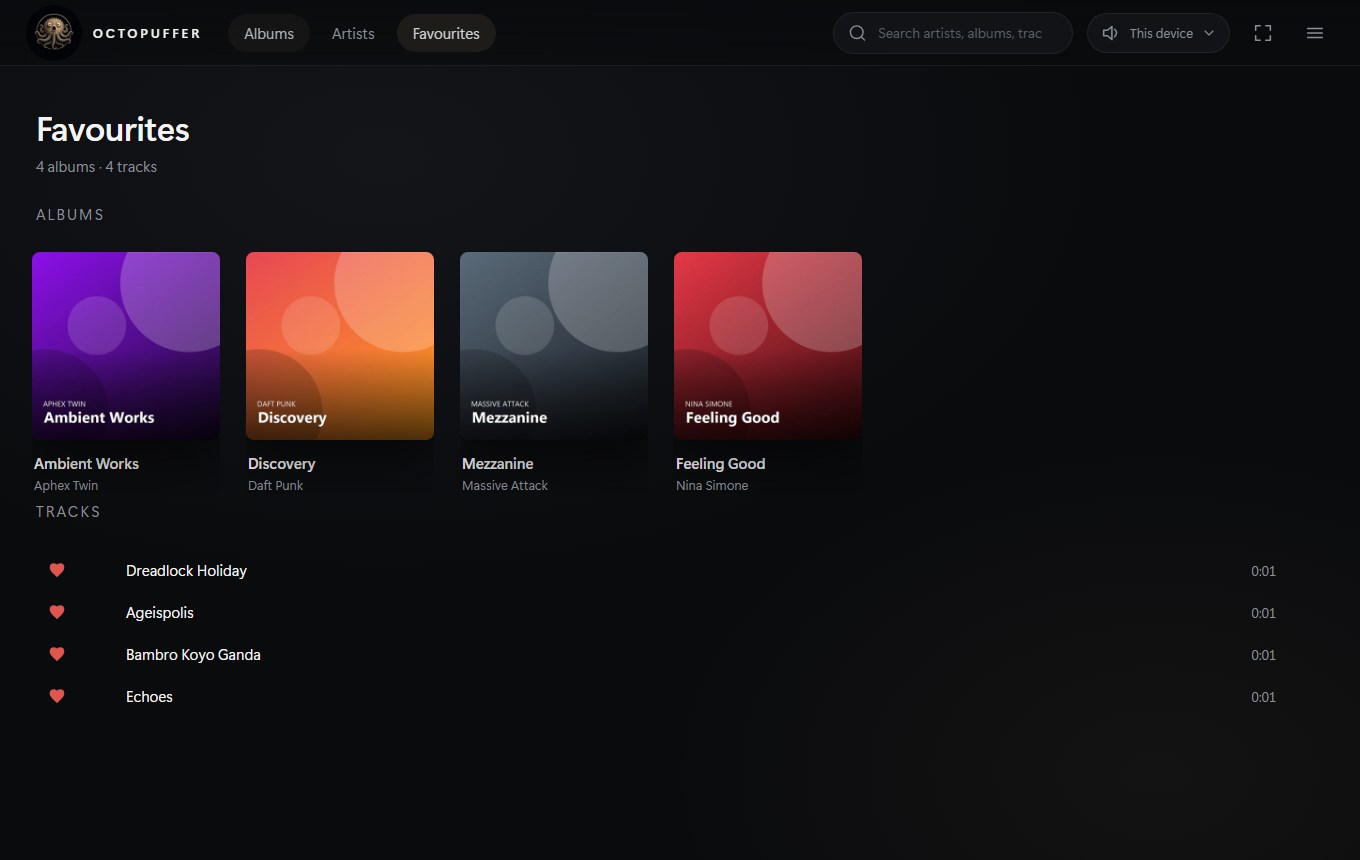Unfavourite Dreadlock Holiday heart
The width and height of the screenshot is (1360, 860).
57,570
